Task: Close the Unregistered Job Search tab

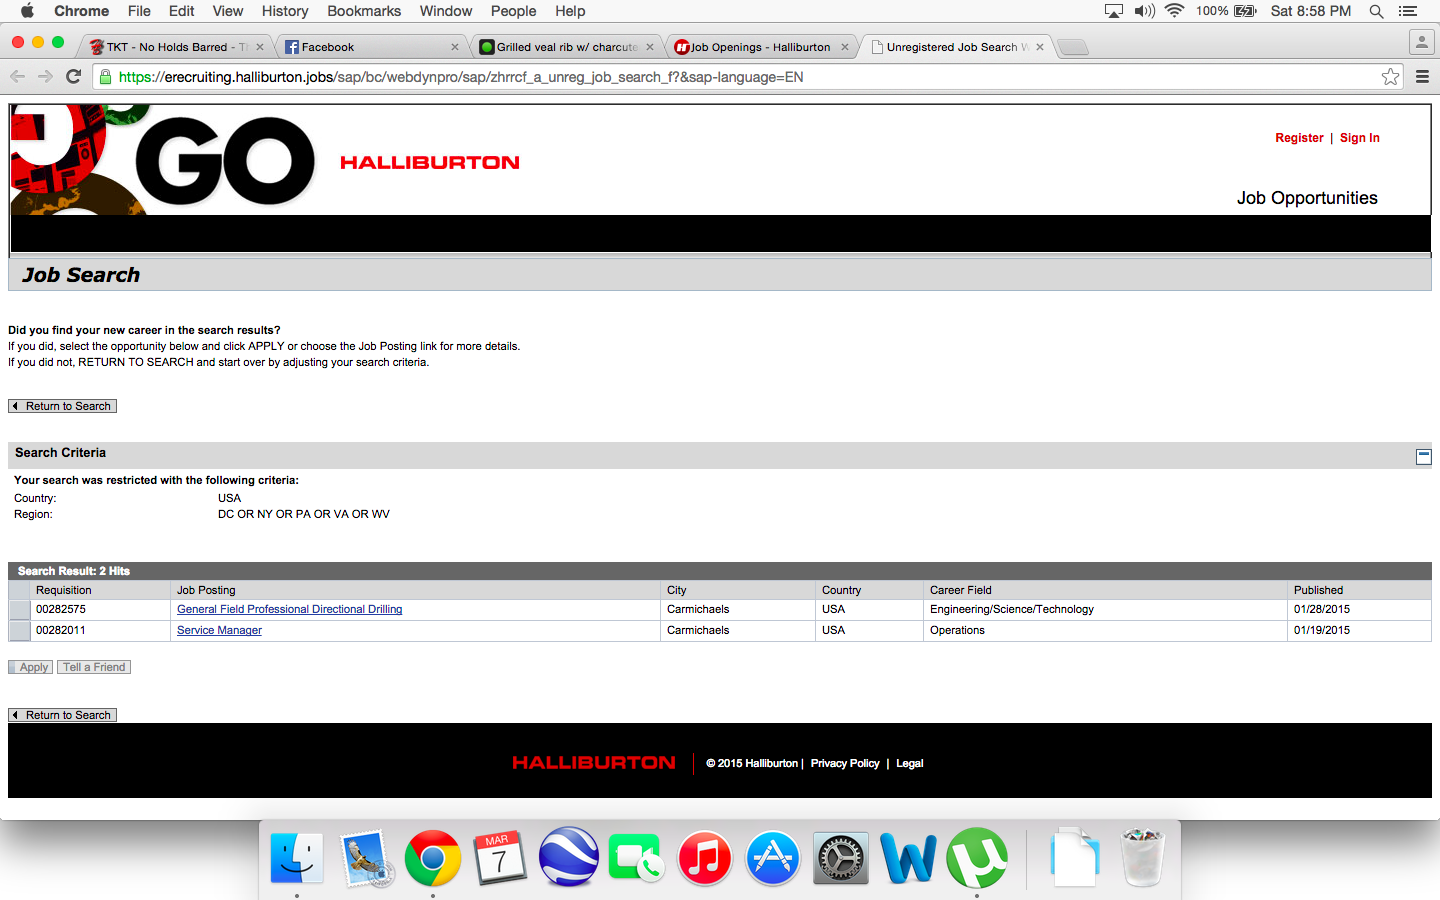Action: pyautogui.click(x=1040, y=47)
